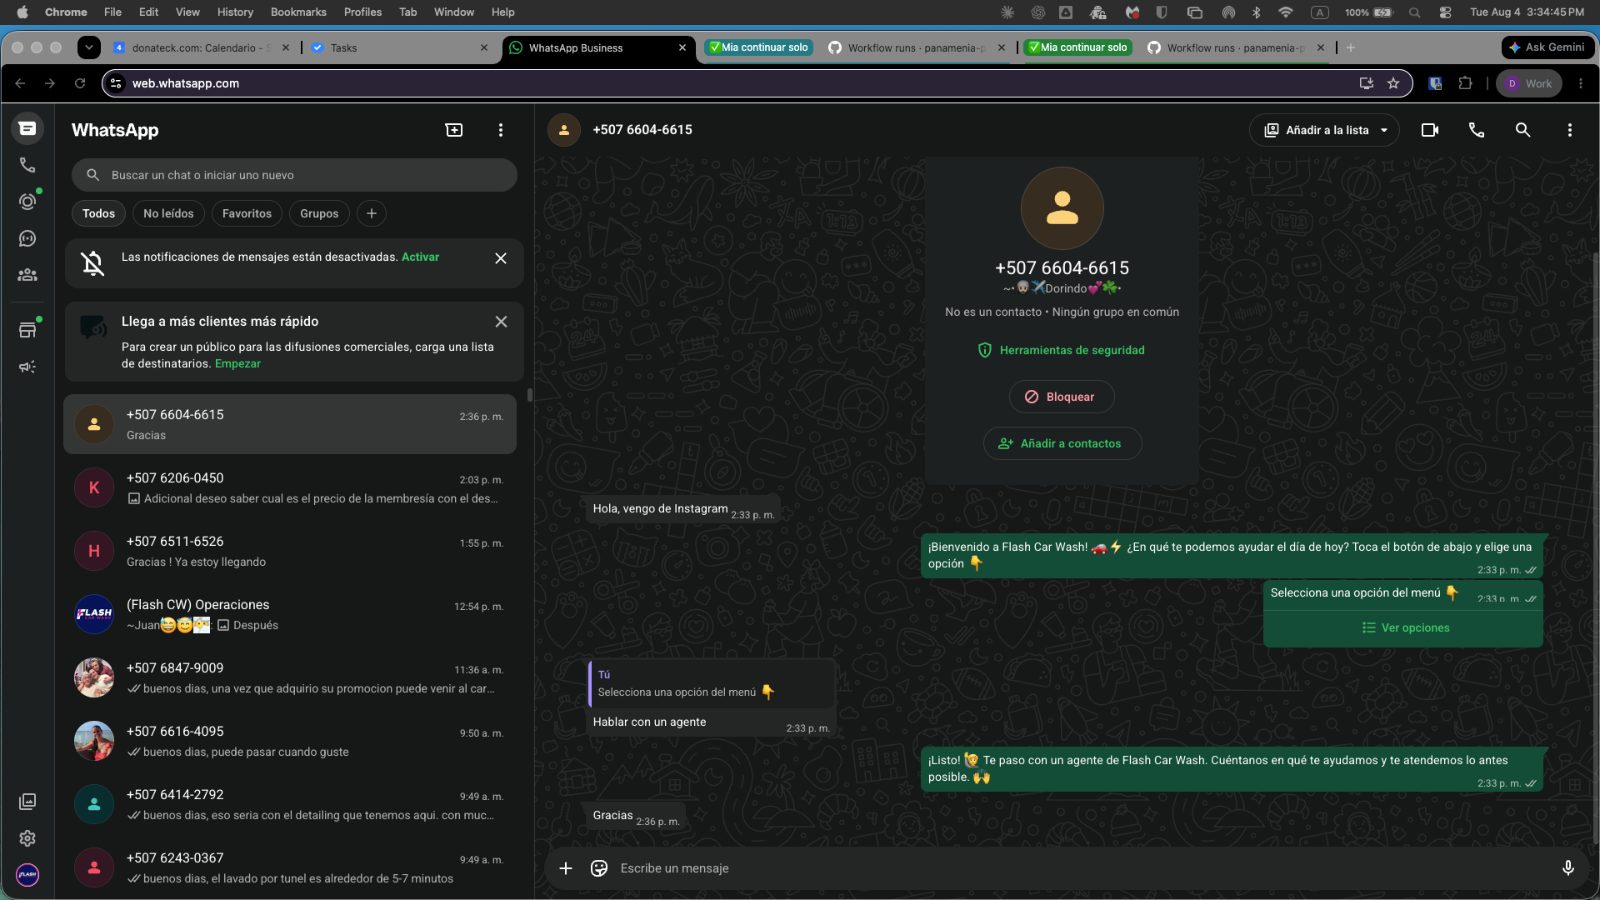The height and width of the screenshot is (900, 1600).
Task: Open the conversation menu (three dots)
Action: tap(1570, 130)
